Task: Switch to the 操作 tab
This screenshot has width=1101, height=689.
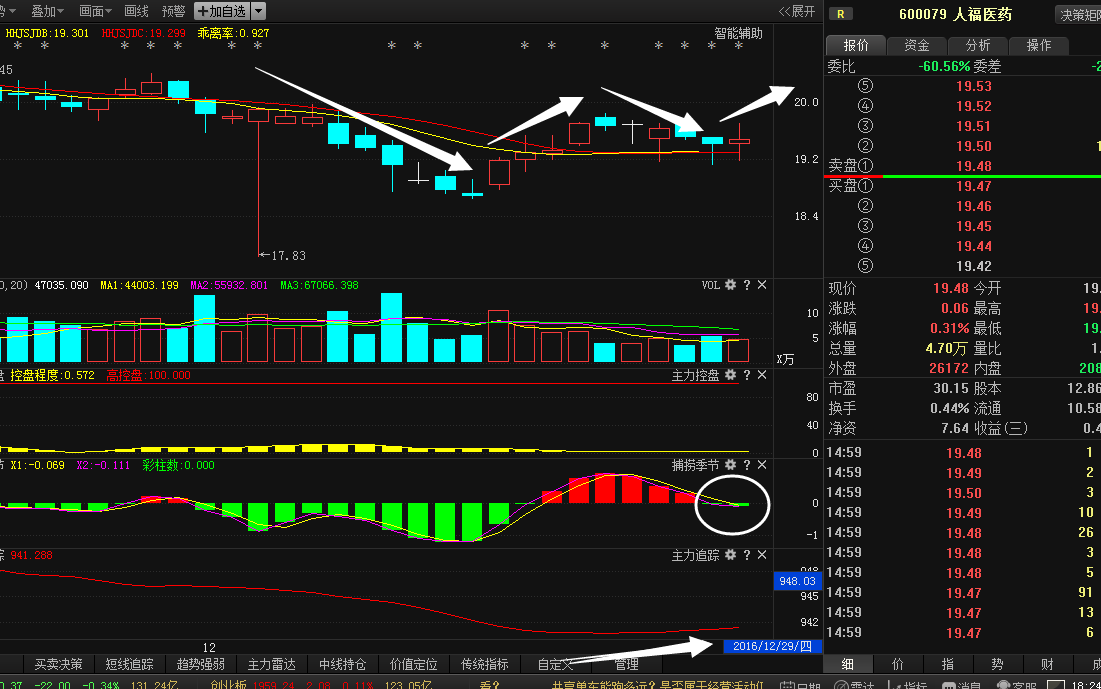Action: pyautogui.click(x=1039, y=45)
